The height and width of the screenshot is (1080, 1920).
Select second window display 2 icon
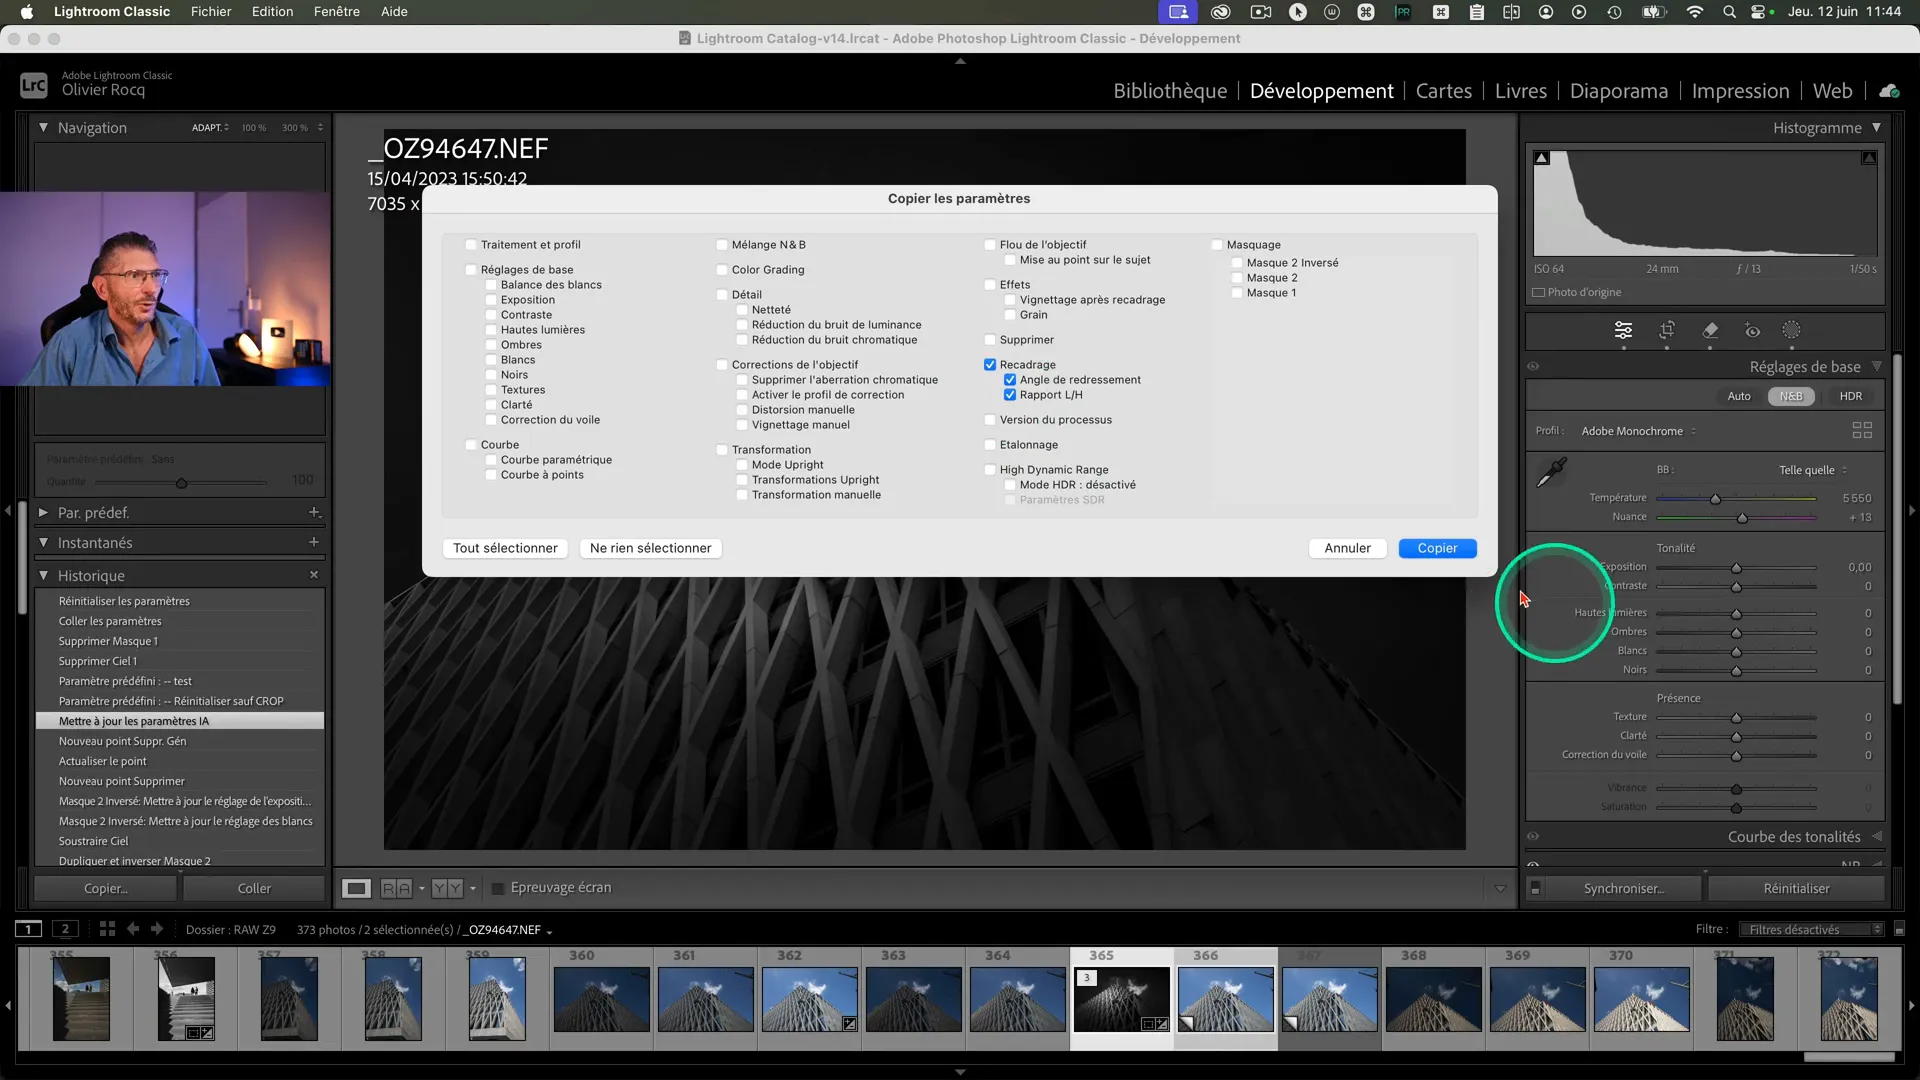65,929
